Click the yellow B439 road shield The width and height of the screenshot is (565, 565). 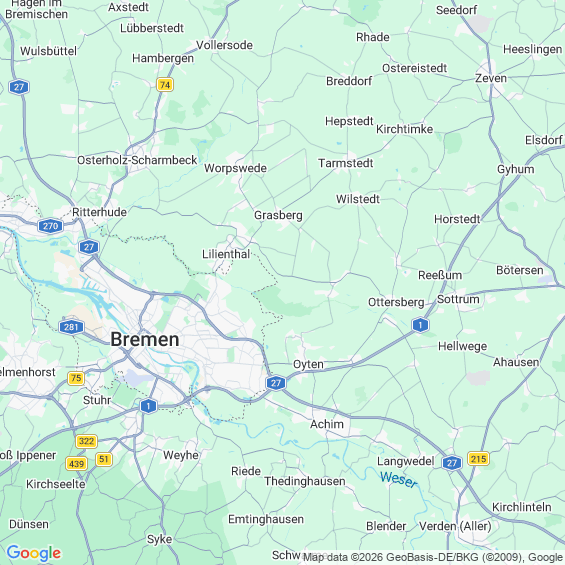pos(76,464)
